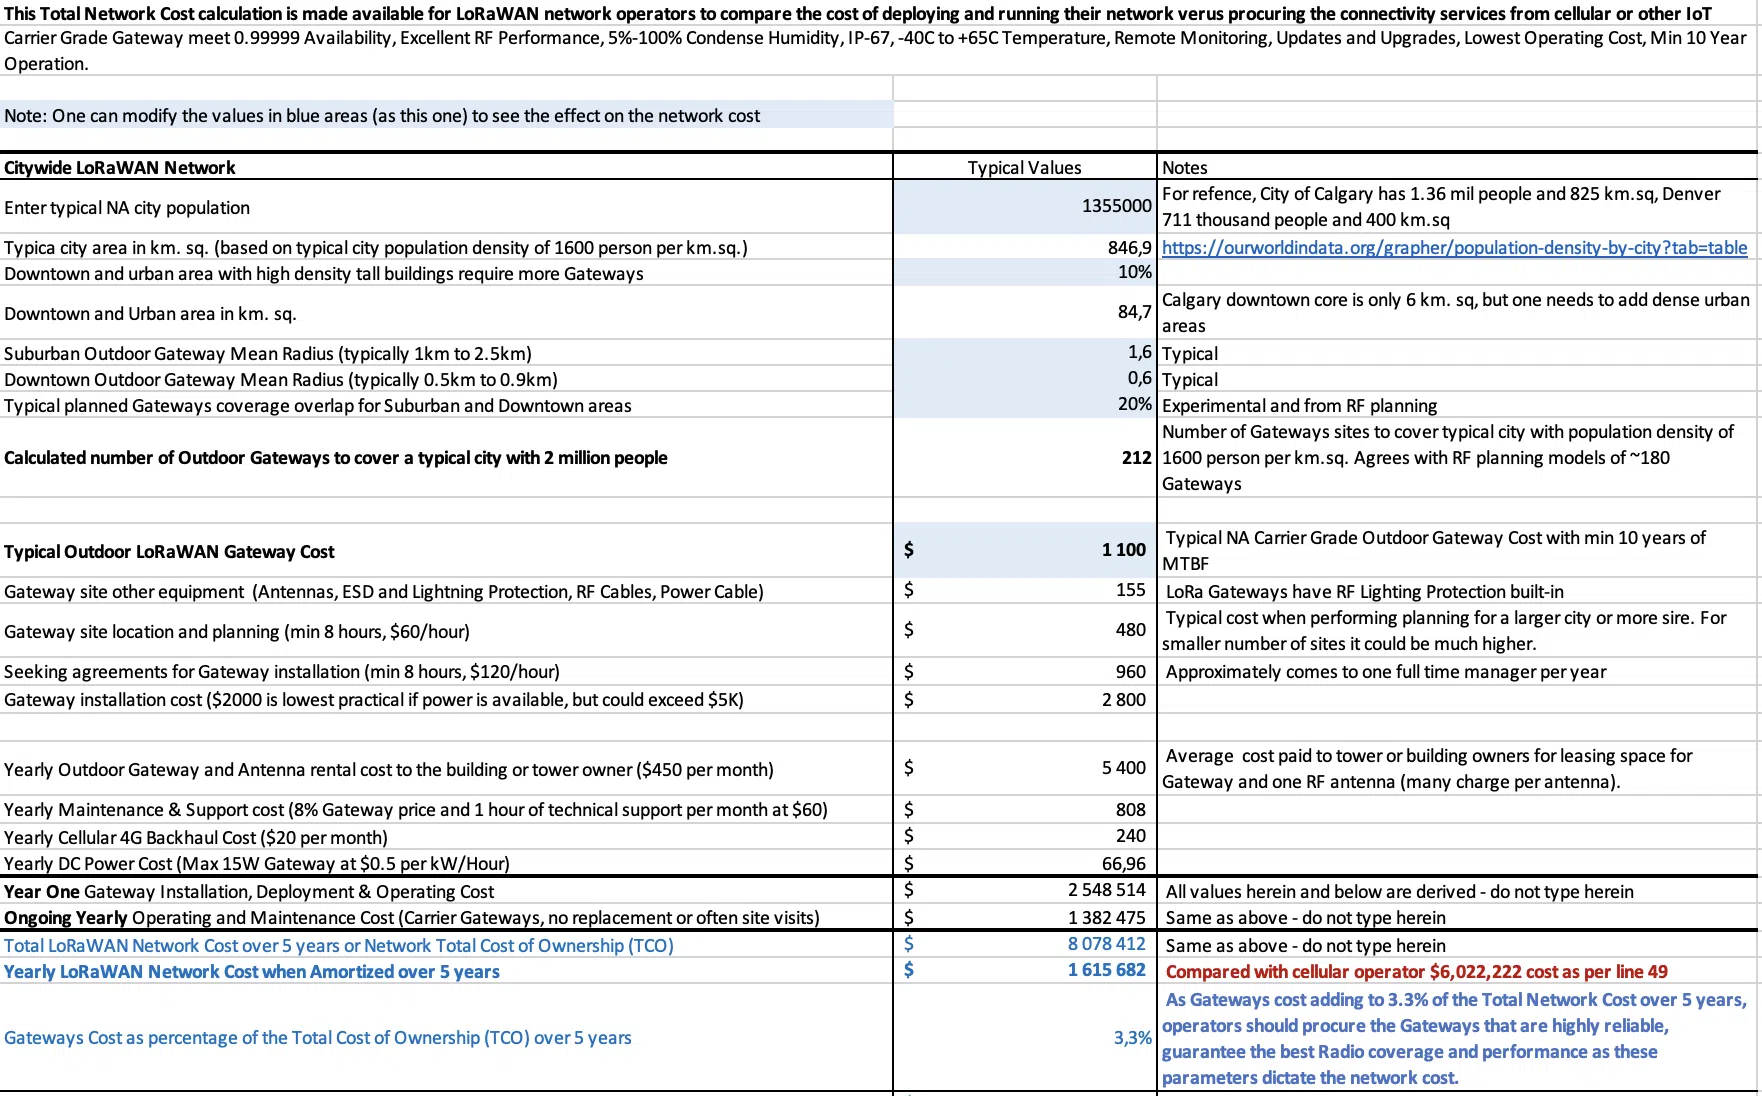Click the 'Notes' column header cell
This screenshot has width=1762, height=1096.
[x=1184, y=168]
